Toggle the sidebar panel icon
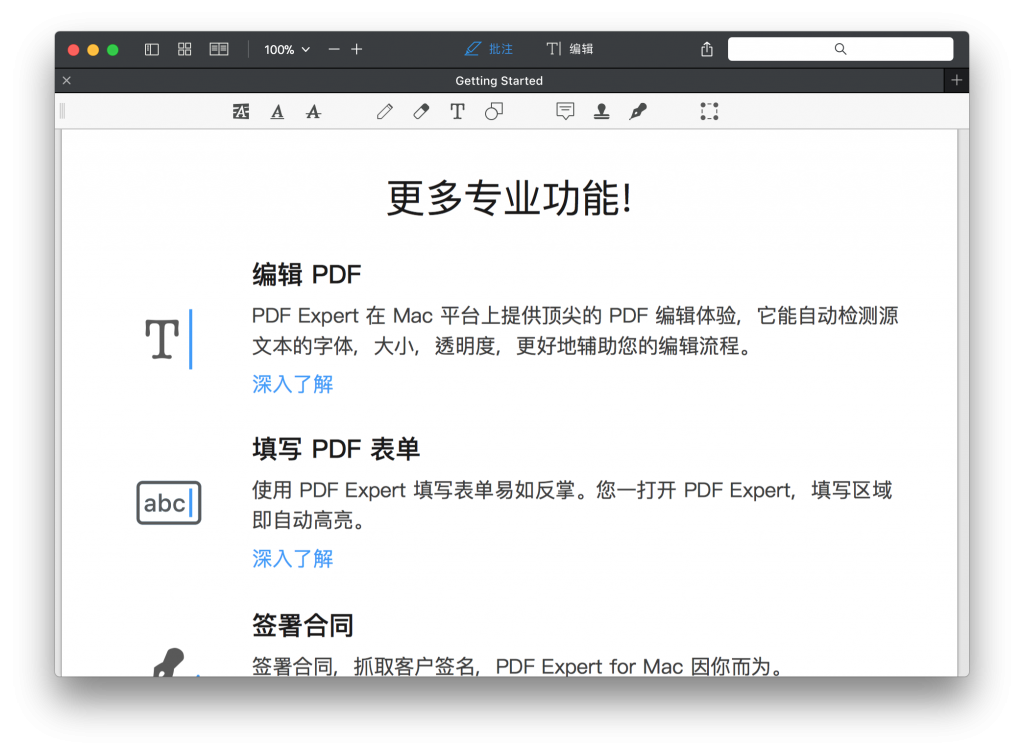 [152, 50]
